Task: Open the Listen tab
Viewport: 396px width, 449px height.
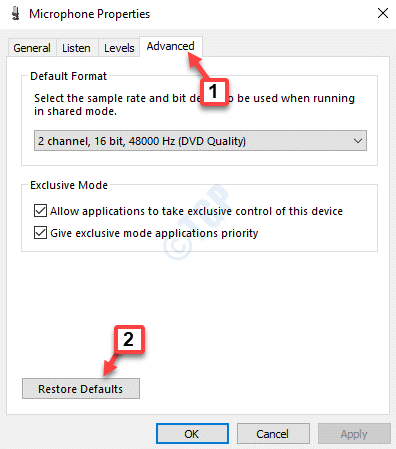Action: click(76, 48)
